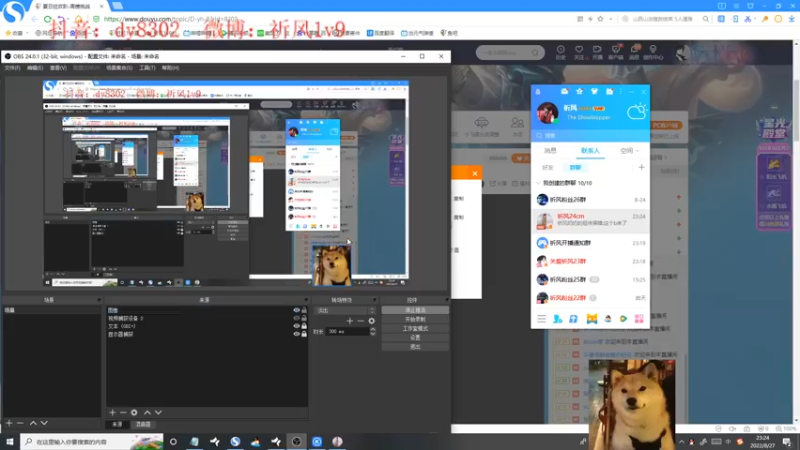800x450 pixels.
Task: Toggle lock on 视频捕获设备 2 source
Action: click(x=304, y=318)
